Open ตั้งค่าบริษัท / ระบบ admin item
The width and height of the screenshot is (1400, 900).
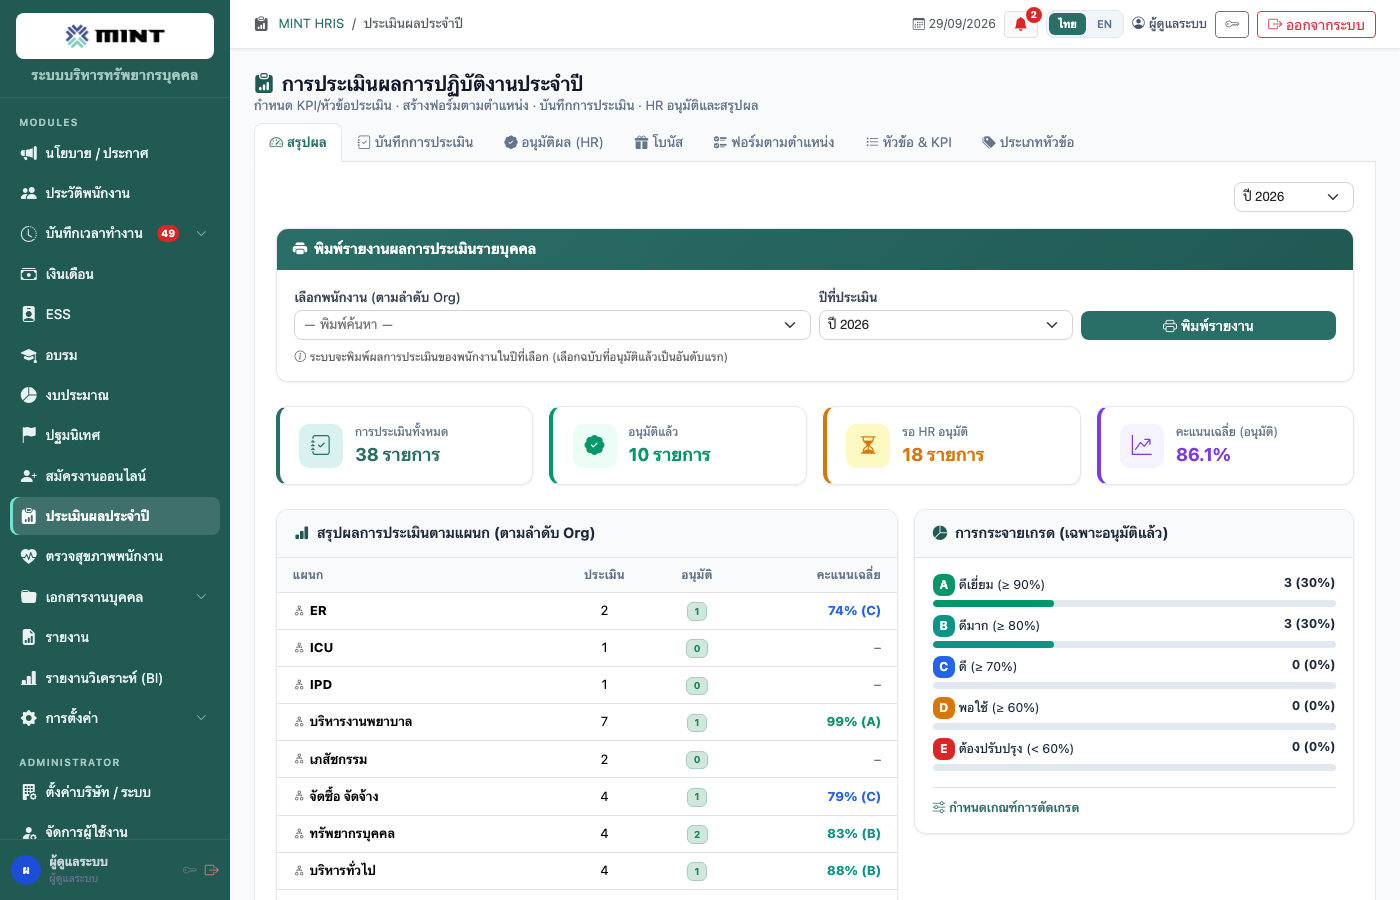[x=115, y=792]
